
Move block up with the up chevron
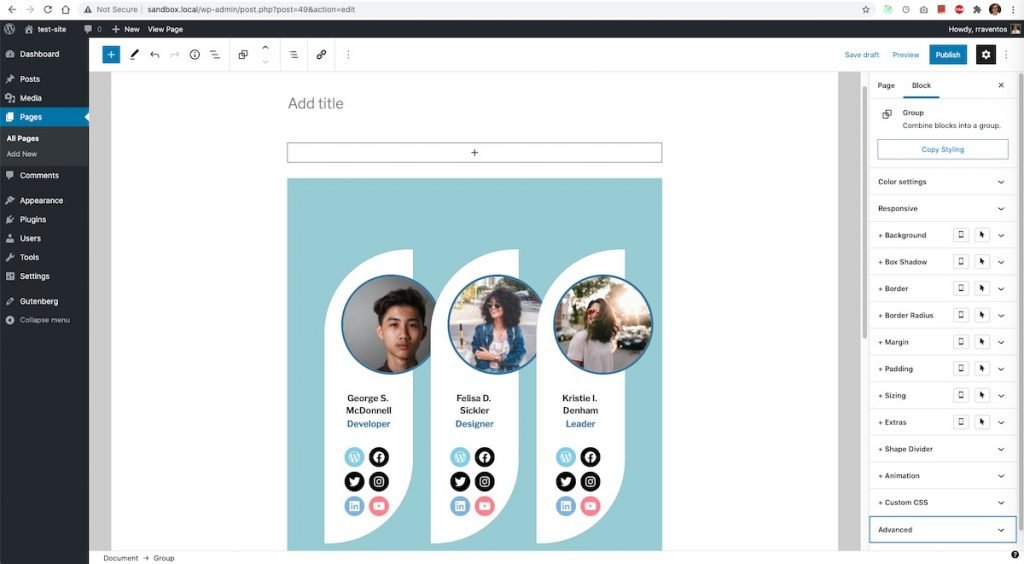pyautogui.click(x=265, y=48)
